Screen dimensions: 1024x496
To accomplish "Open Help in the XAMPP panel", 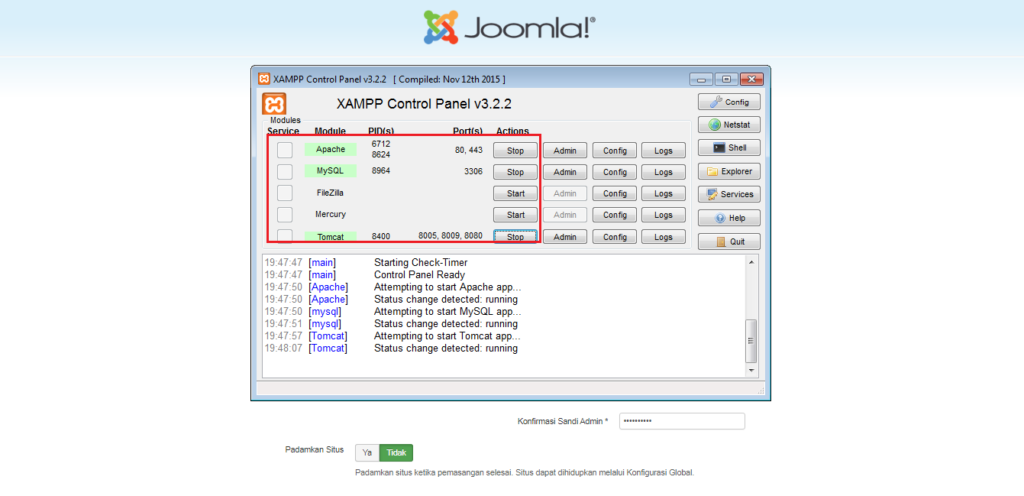I will pos(729,218).
